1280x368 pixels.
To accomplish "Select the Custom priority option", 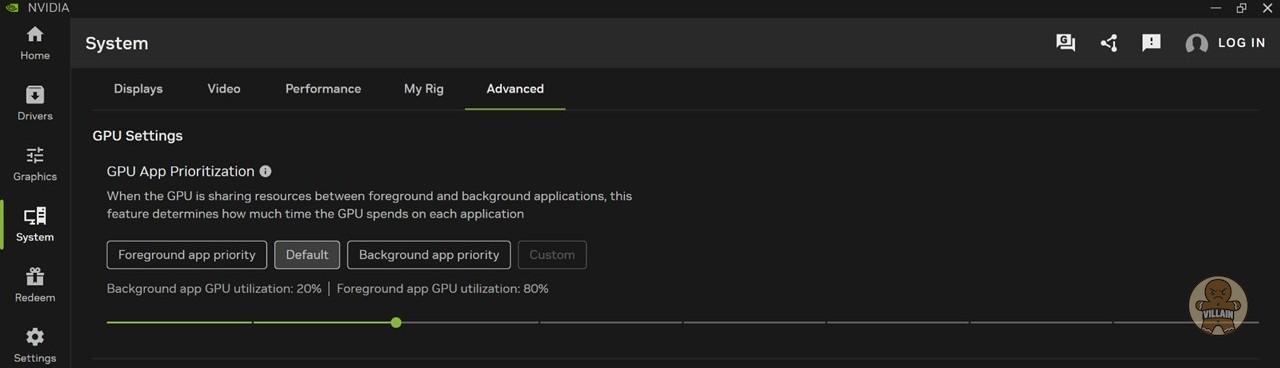I will [x=552, y=255].
